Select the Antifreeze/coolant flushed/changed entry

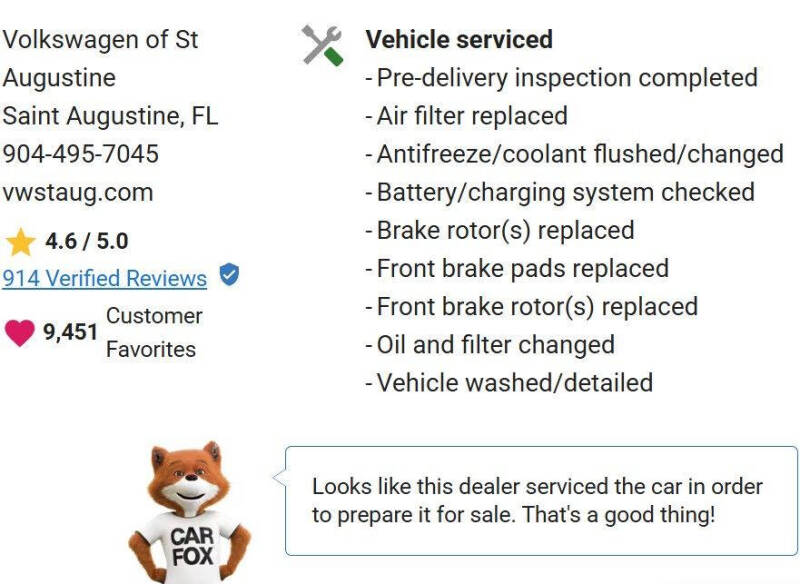pos(574,154)
